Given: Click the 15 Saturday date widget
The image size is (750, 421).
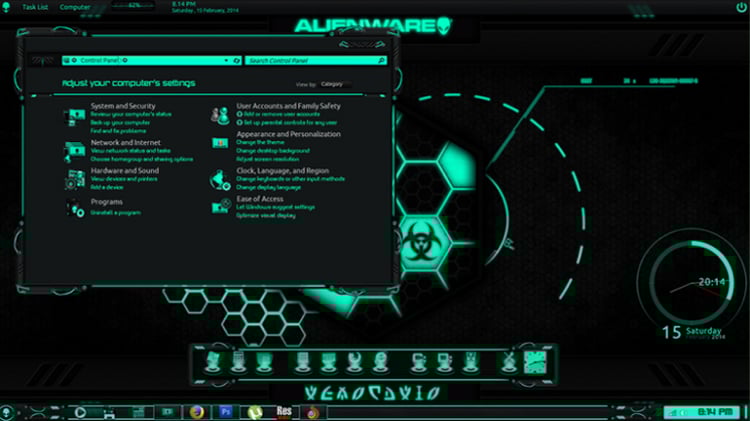Looking at the screenshot, I should tap(693, 332).
